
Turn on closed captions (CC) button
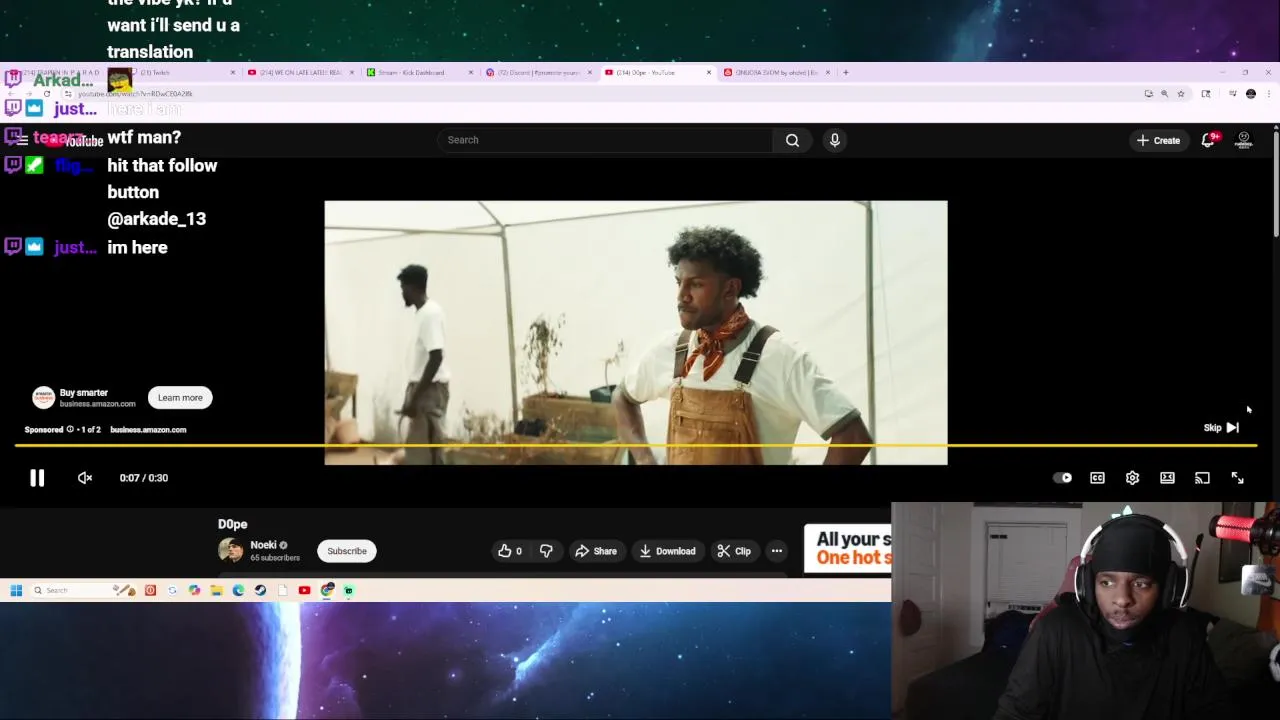(1097, 478)
